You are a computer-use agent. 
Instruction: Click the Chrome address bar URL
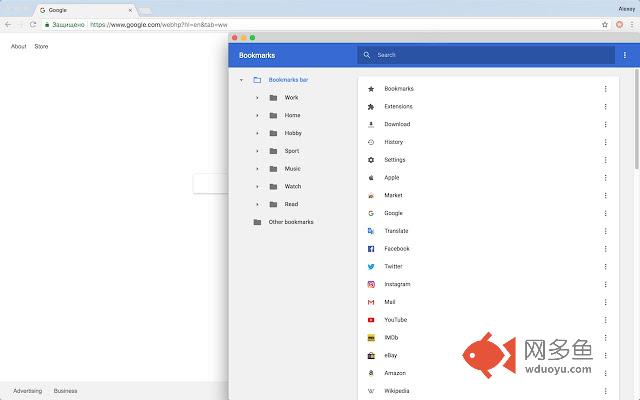pyautogui.click(x=159, y=24)
